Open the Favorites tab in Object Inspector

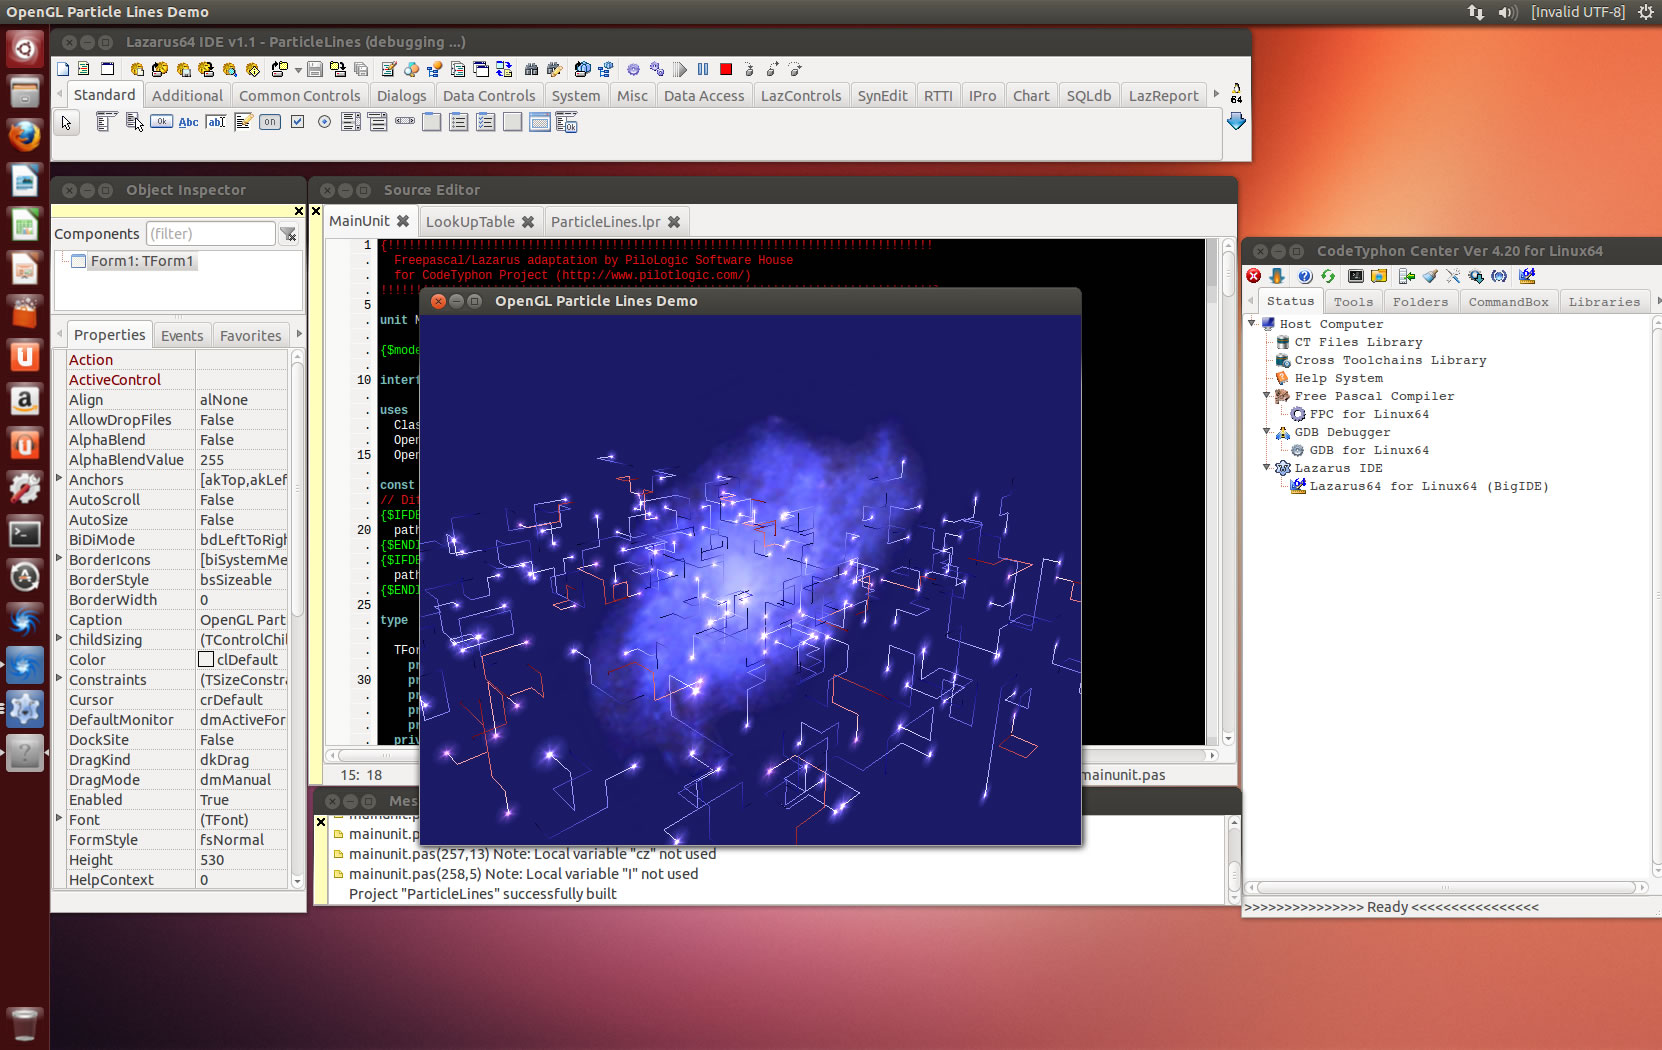tap(250, 336)
